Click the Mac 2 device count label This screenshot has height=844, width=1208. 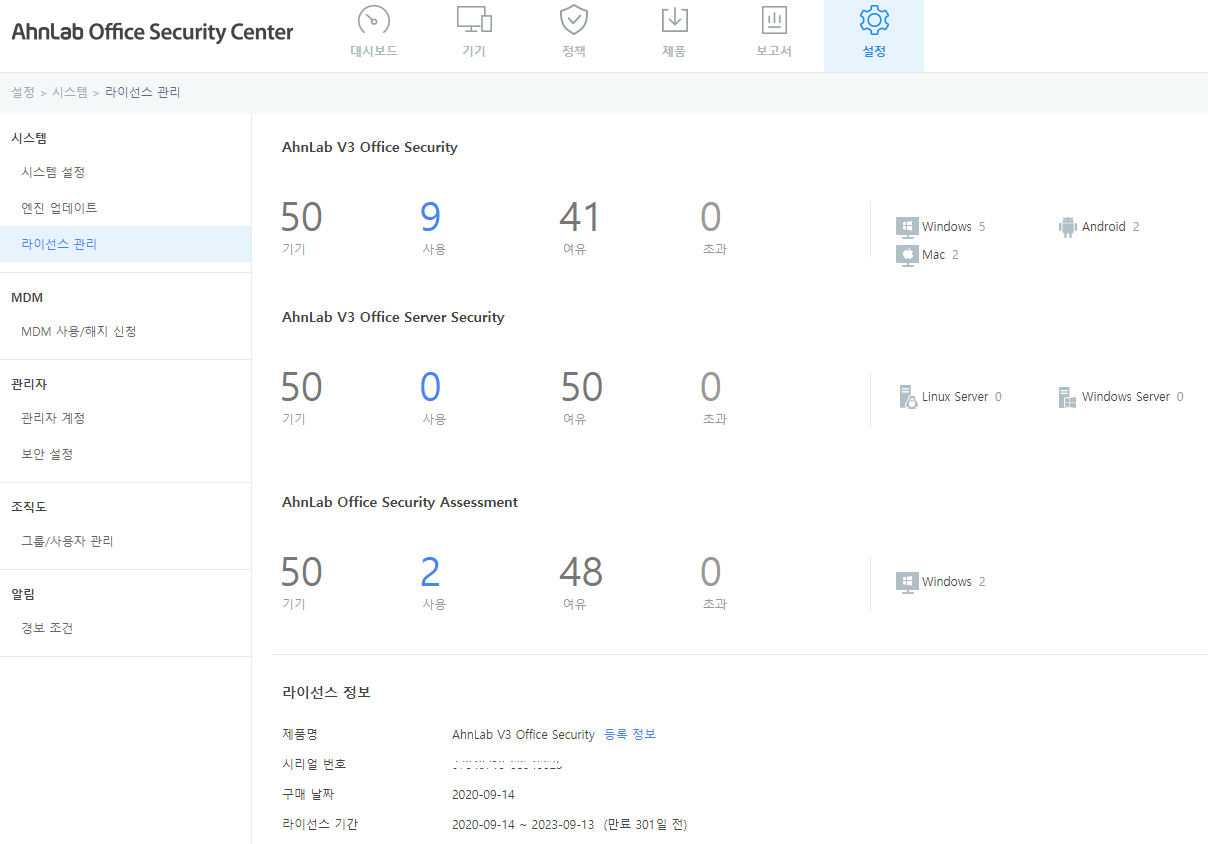pyautogui.click(x=940, y=255)
